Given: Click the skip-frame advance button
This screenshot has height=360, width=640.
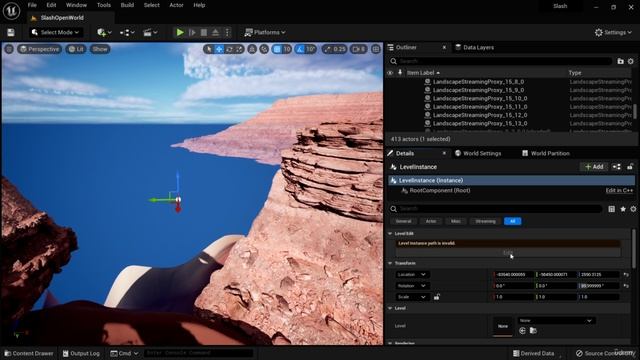Looking at the screenshot, I should [x=192, y=32].
